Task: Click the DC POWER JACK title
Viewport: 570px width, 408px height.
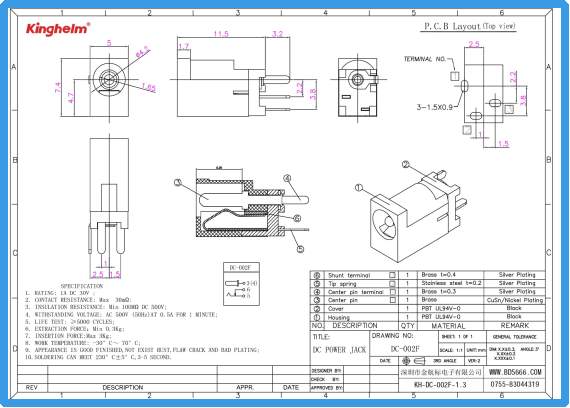Action: [339, 350]
